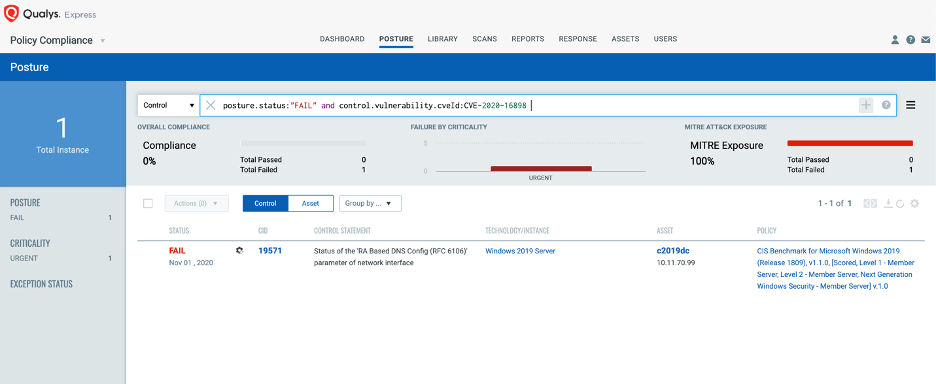
Task: Switch to the Control view button
Action: click(x=265, y=204)
